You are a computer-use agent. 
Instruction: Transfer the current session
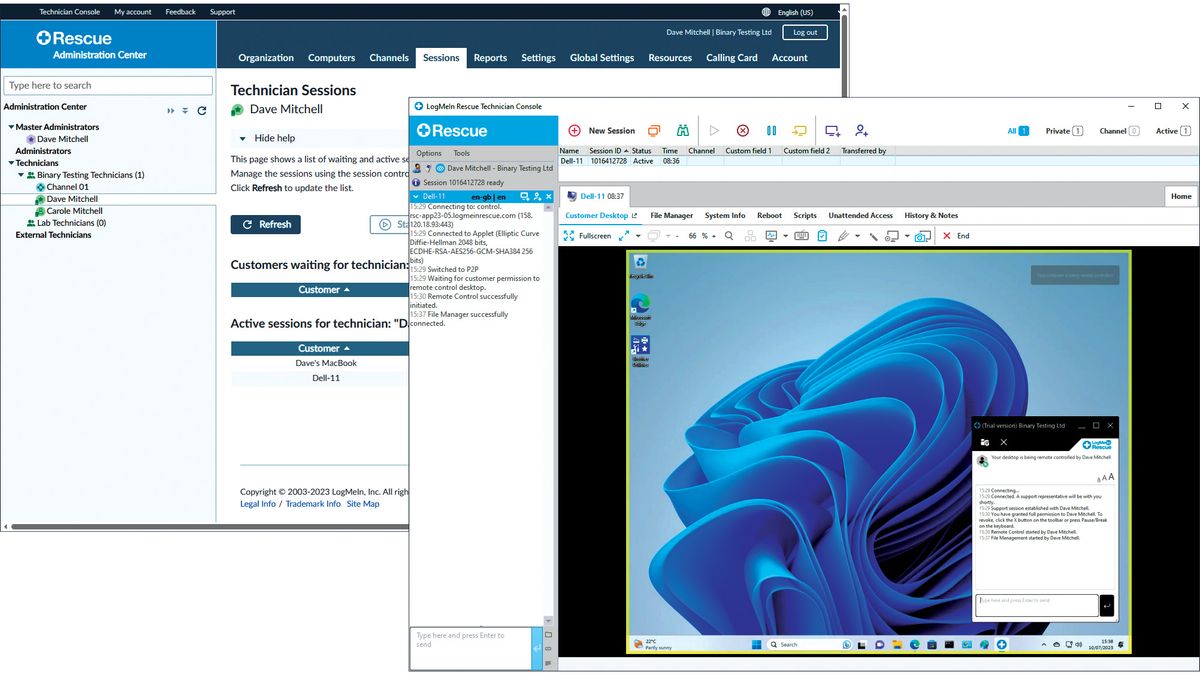[800, 130]
